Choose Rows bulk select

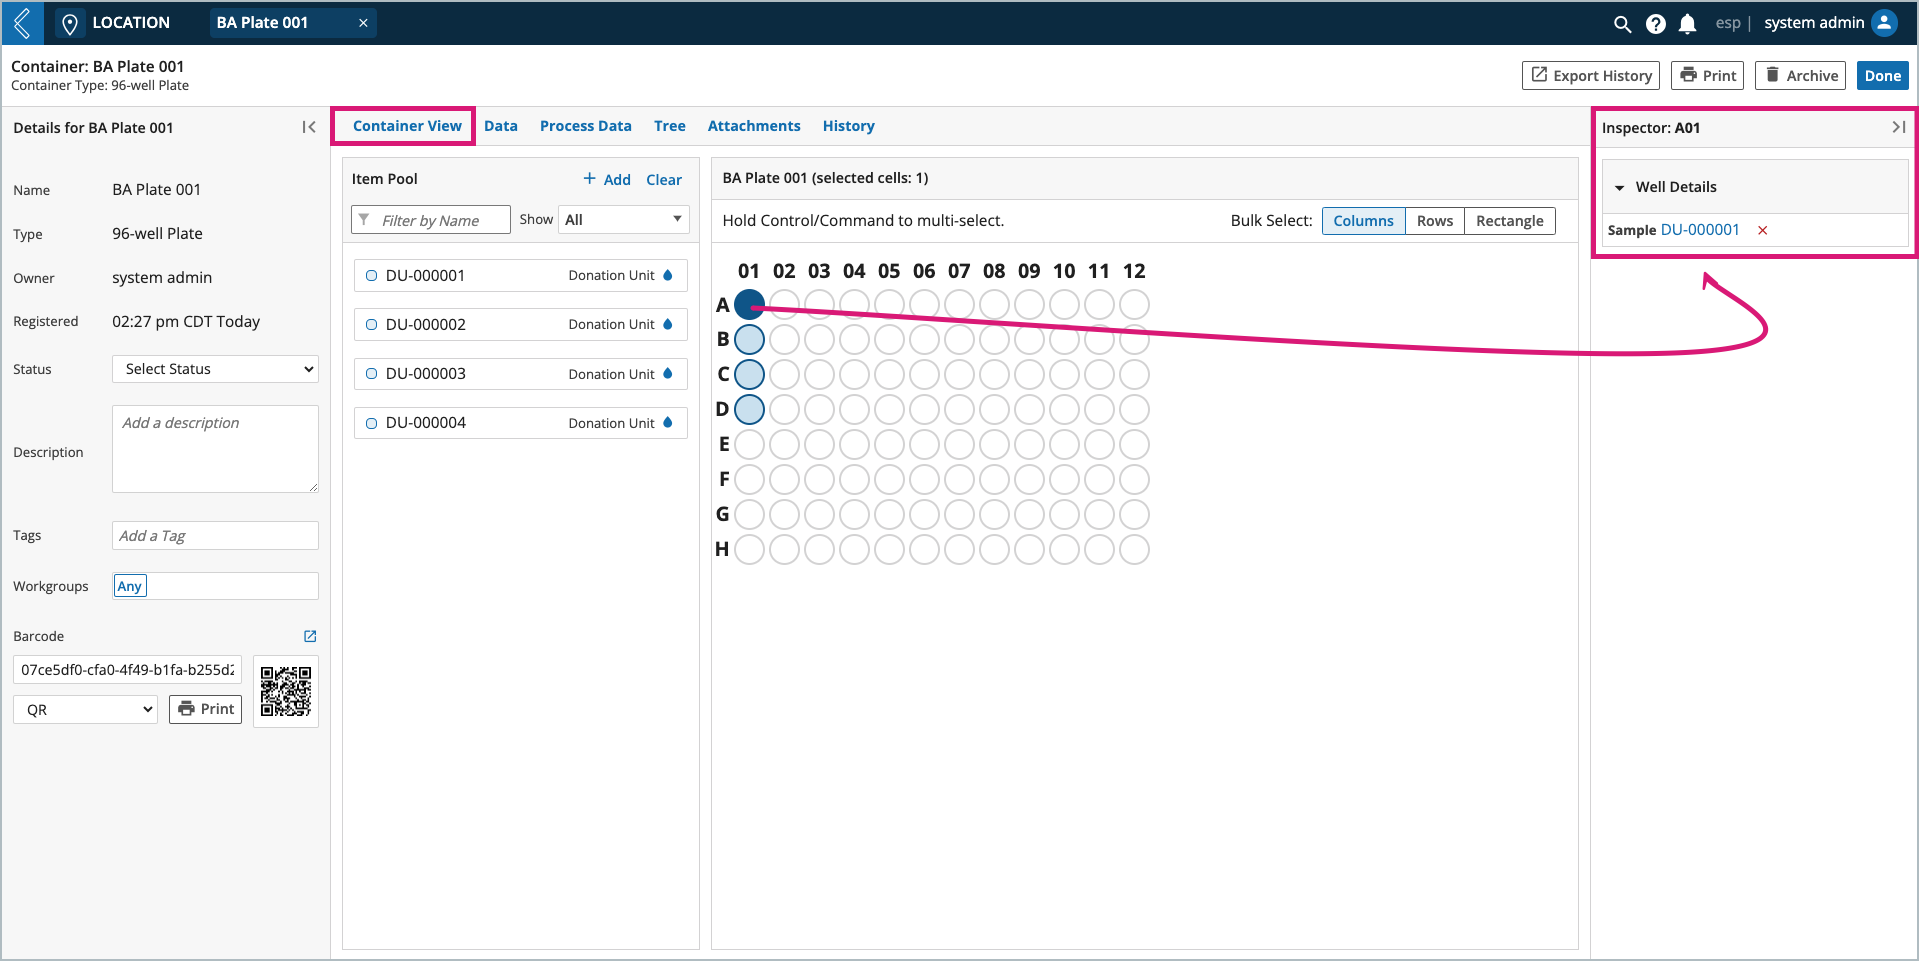pos(1435,221)
